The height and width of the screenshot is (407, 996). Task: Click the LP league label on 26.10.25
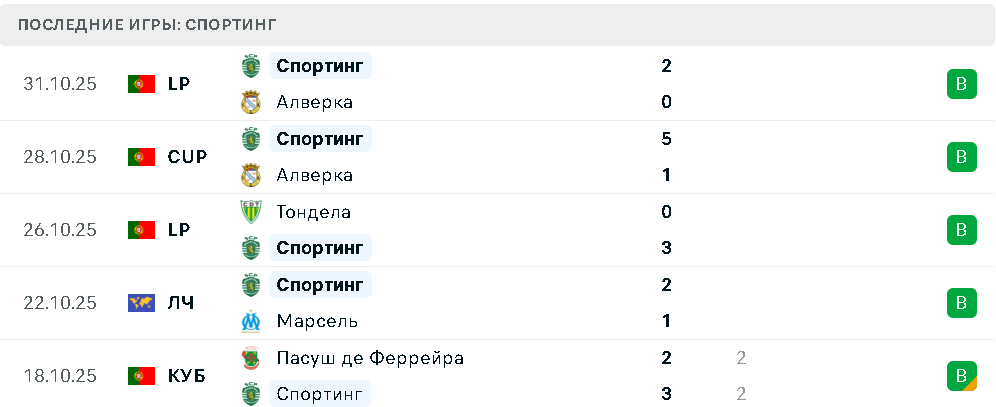[179, 230]
